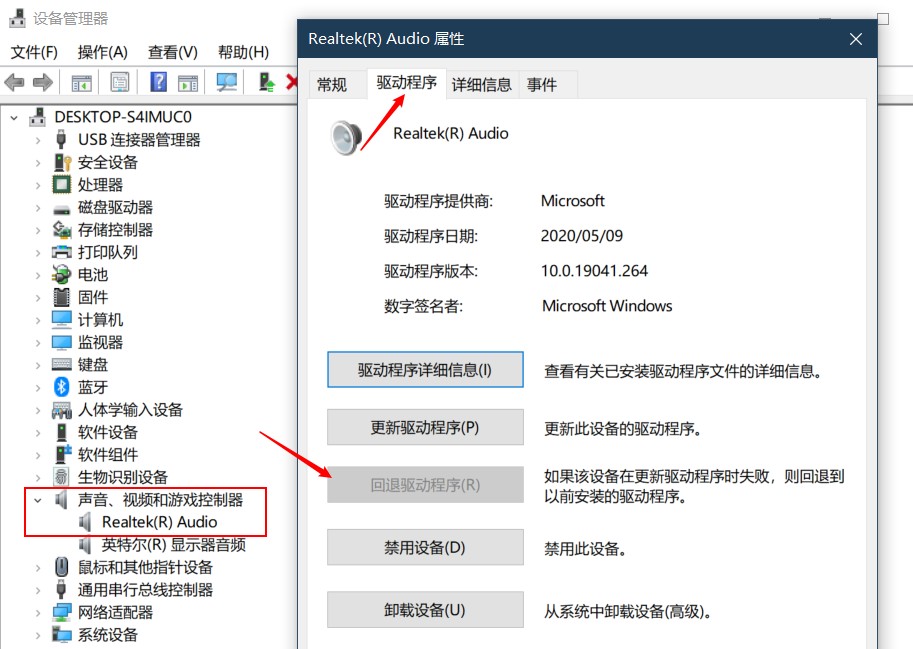Click the Back arrow in Device Manager toolbar
The height and width of the screenshot is (649, 913).
14,83
